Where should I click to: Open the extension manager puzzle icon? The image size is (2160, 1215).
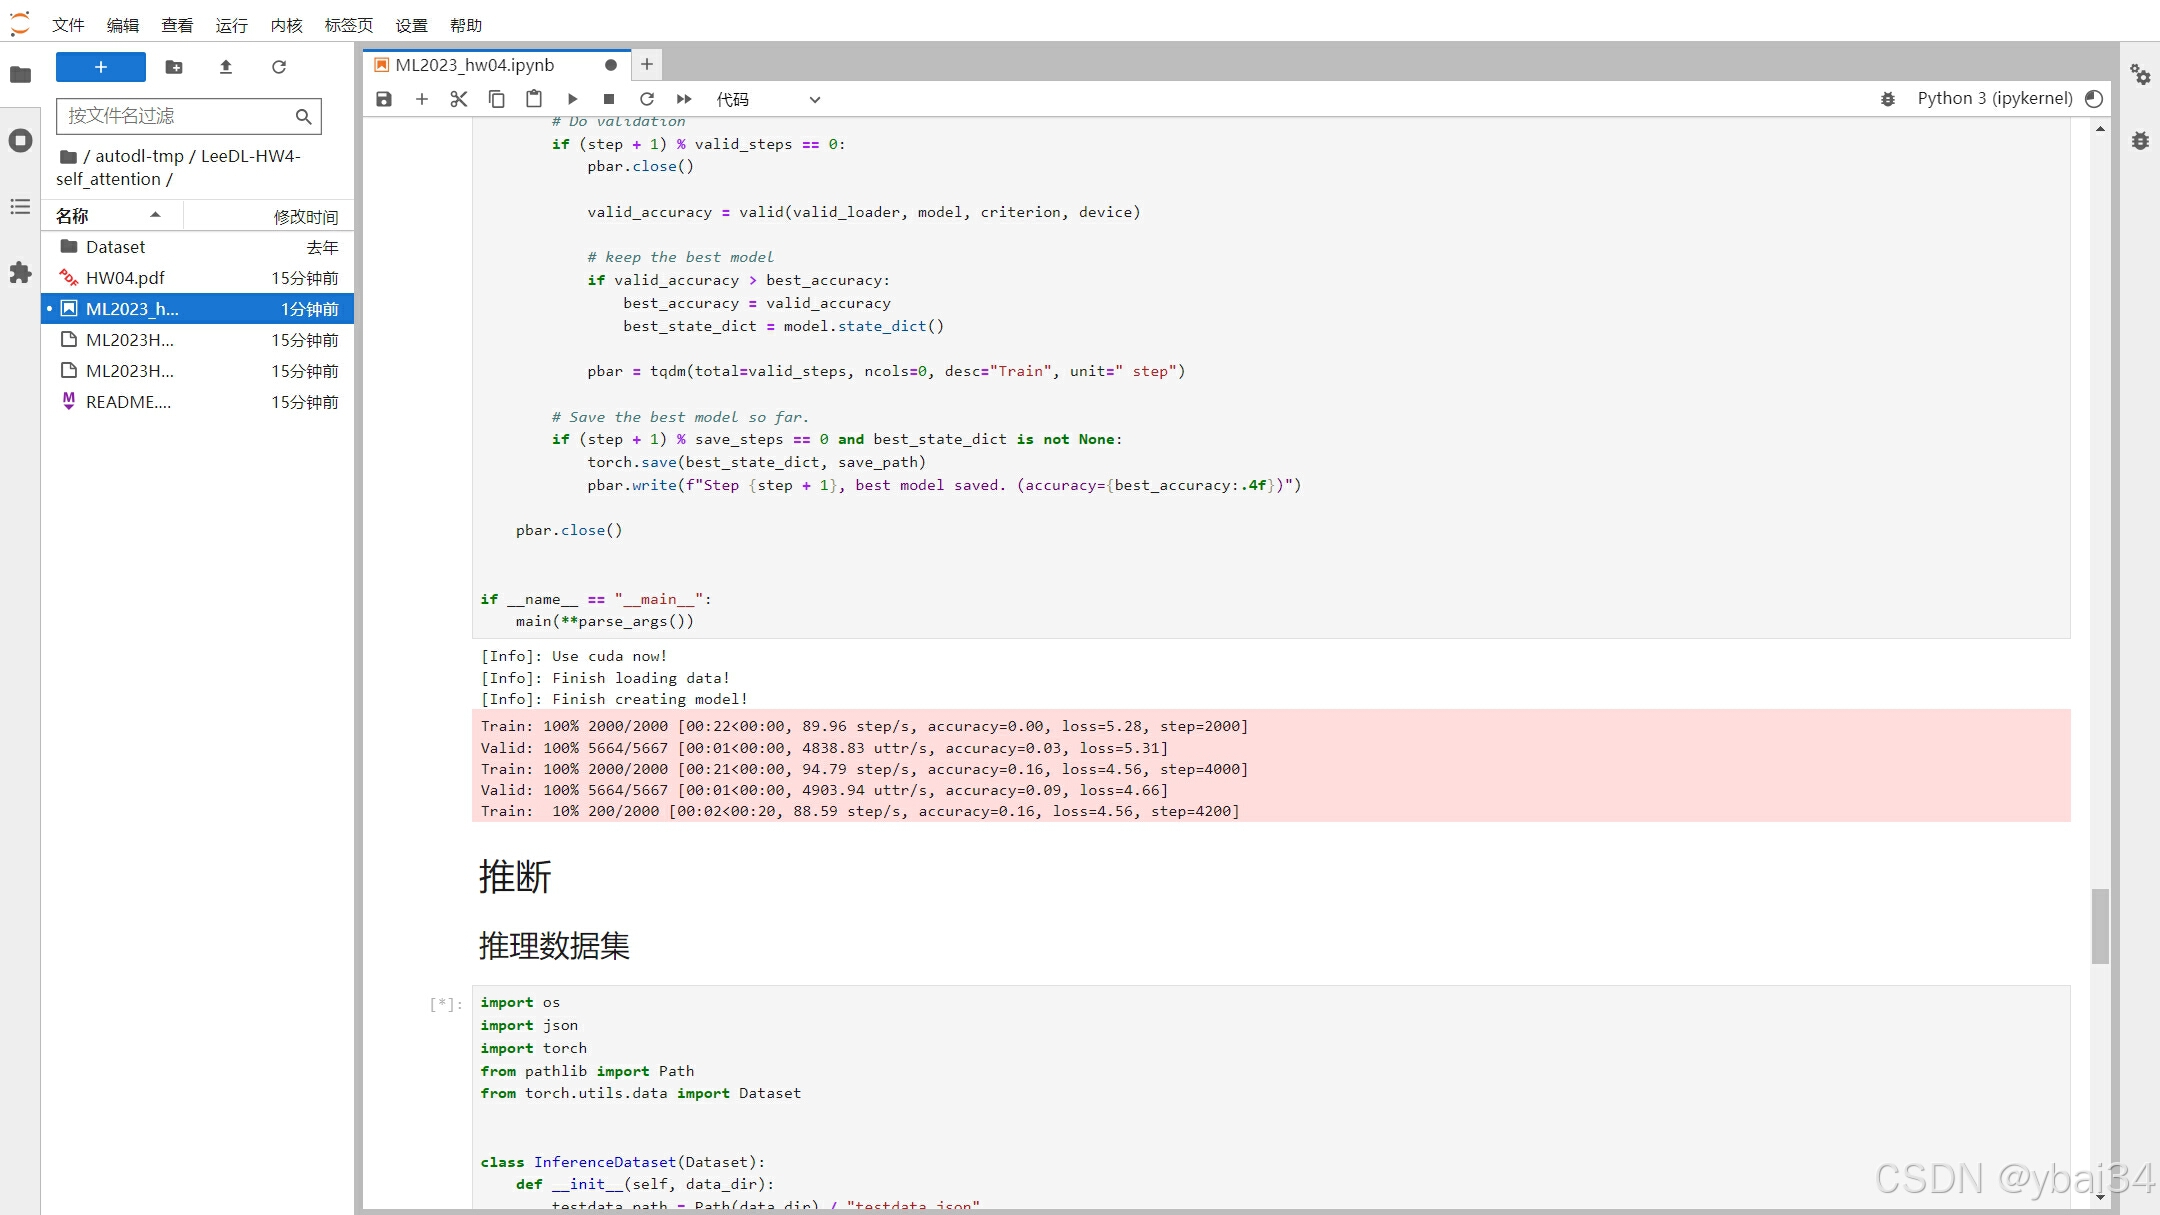(20, 273)
